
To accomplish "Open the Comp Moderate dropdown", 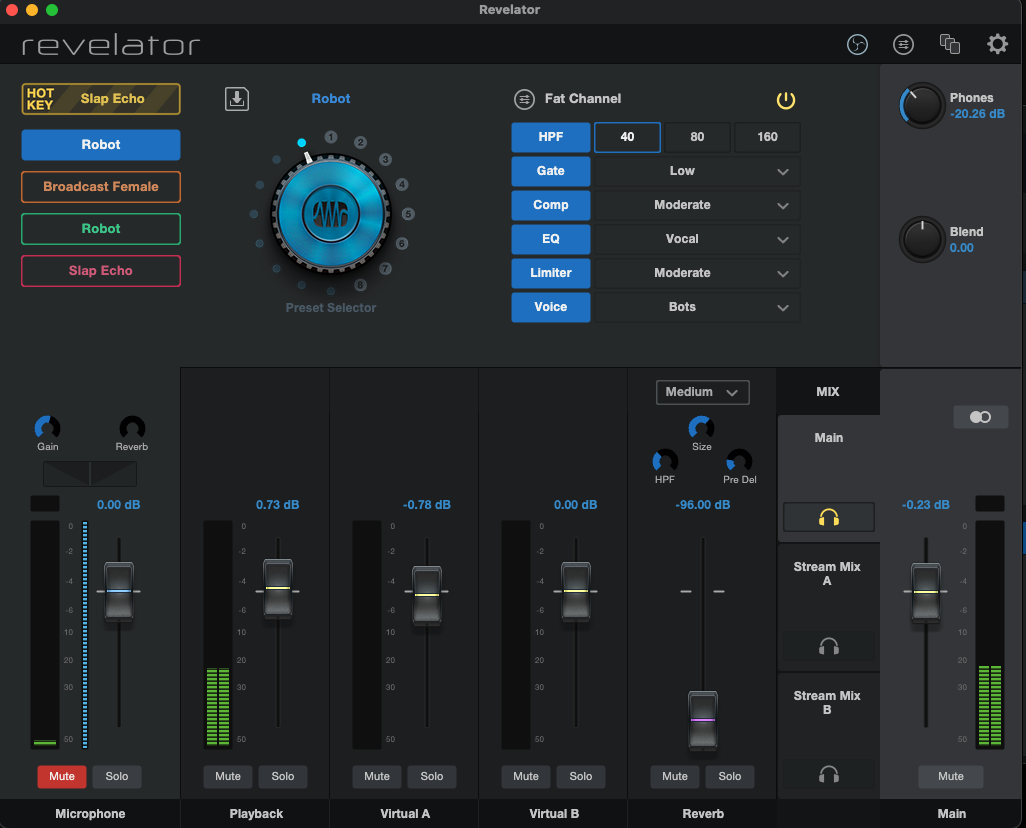I will click(697, 205).
